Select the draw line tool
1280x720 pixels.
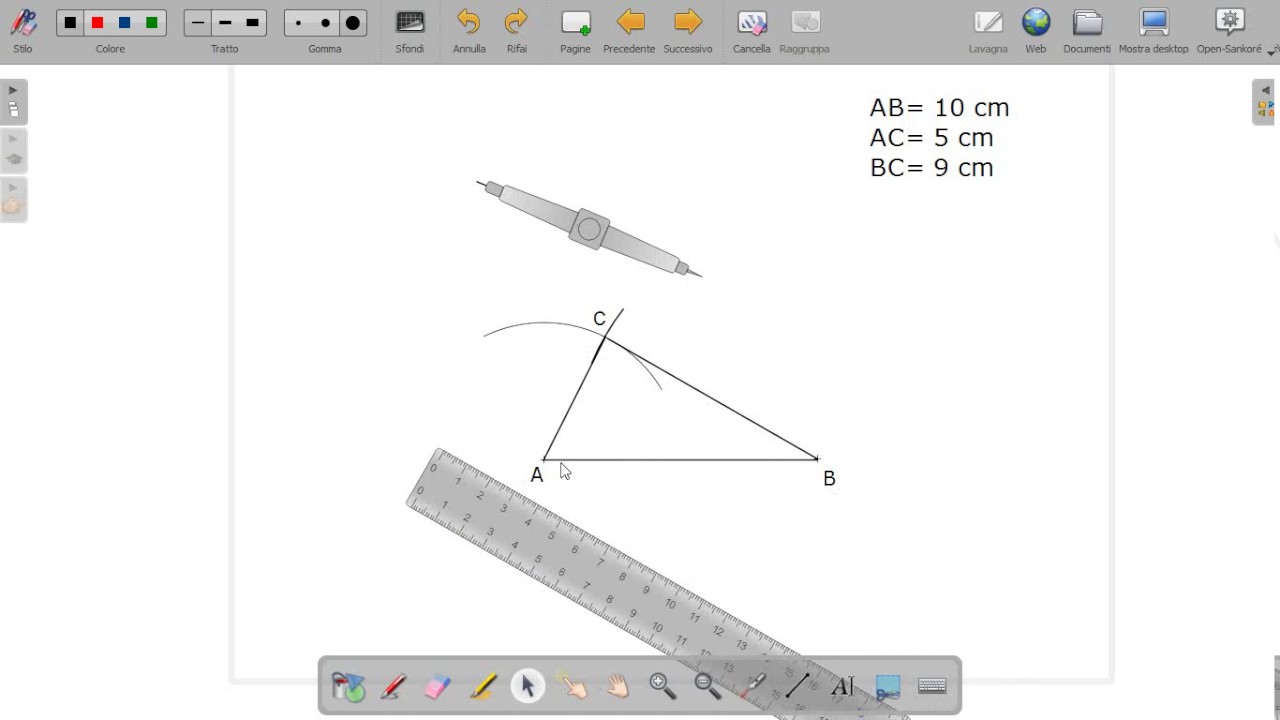coord(797,686)
